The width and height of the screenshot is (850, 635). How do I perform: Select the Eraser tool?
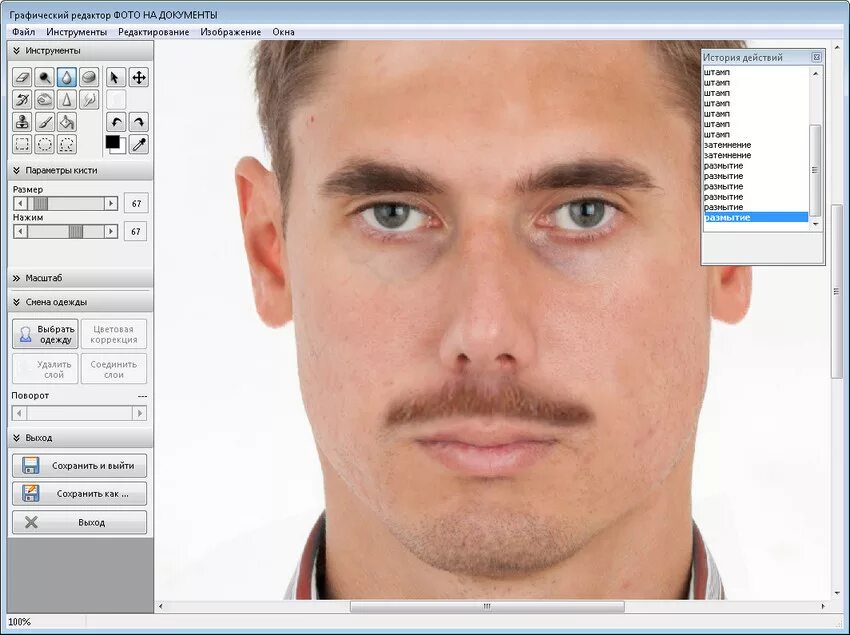click(x=22, y=78)
